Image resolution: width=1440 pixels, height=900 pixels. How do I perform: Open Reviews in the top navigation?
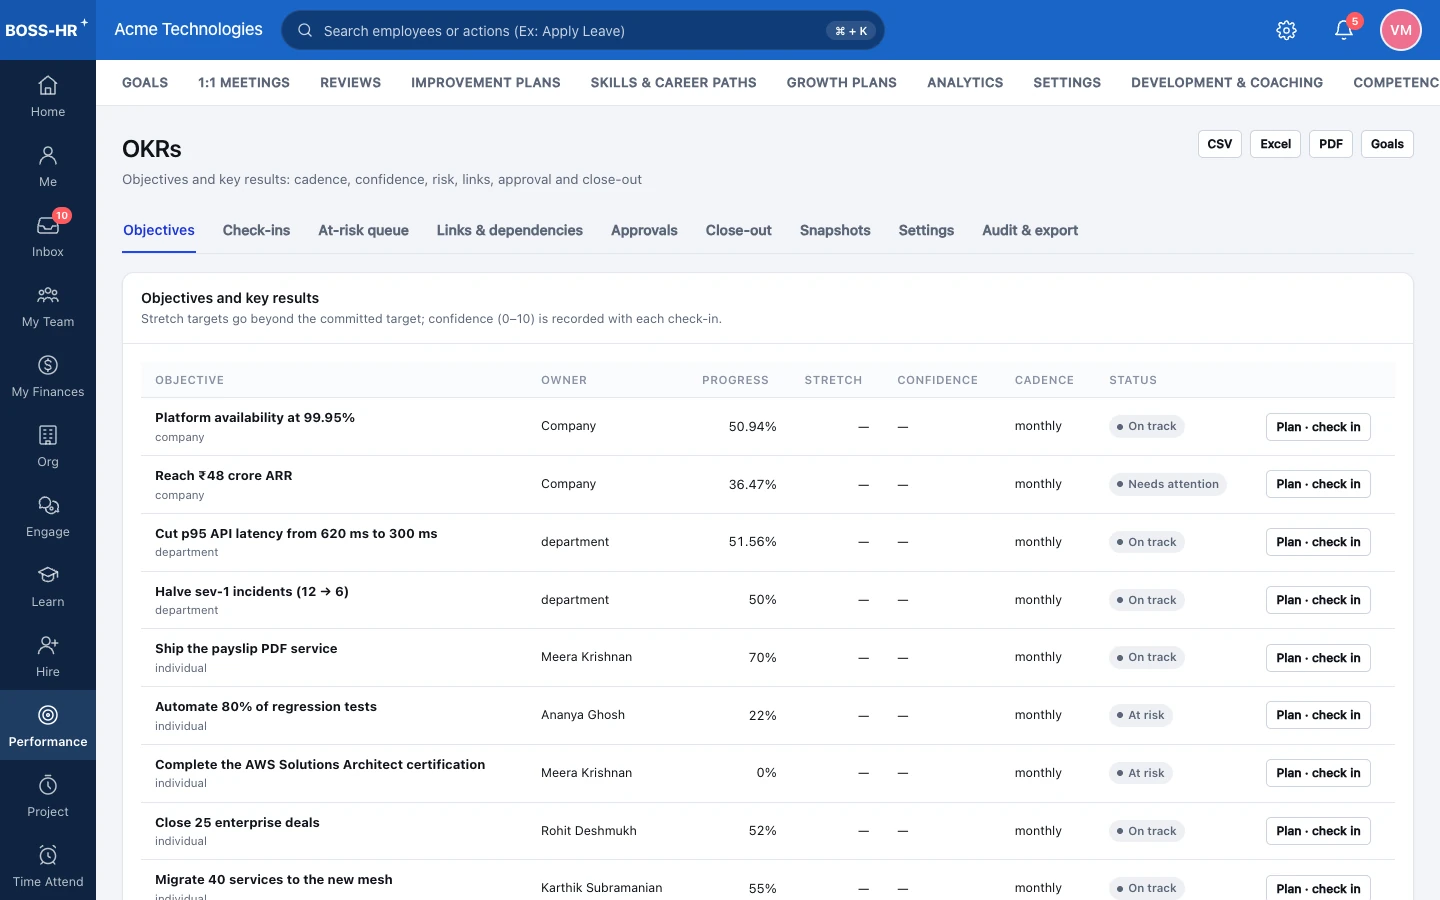[x=350, y=83]
